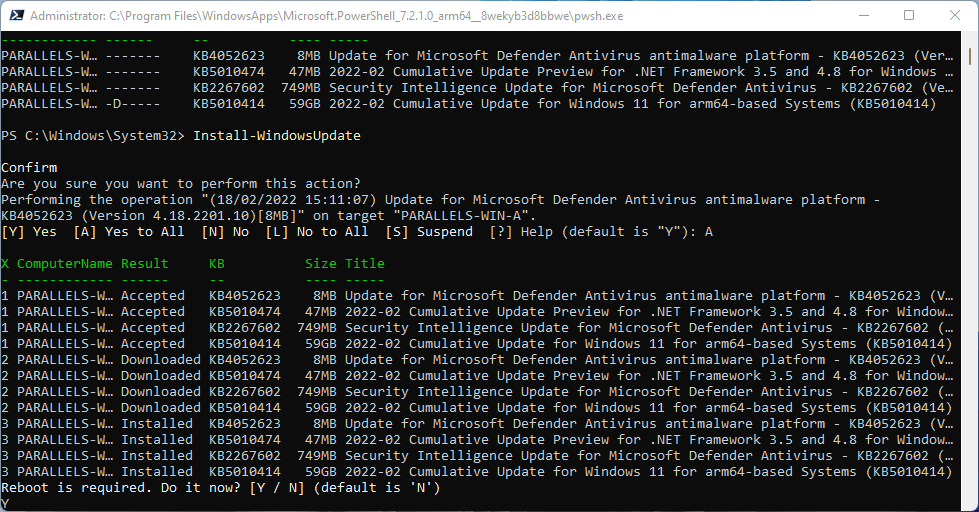Click the Result column header
Viewport: 979px width, 512px height.
pyautogui.click(x=144, y=263)
